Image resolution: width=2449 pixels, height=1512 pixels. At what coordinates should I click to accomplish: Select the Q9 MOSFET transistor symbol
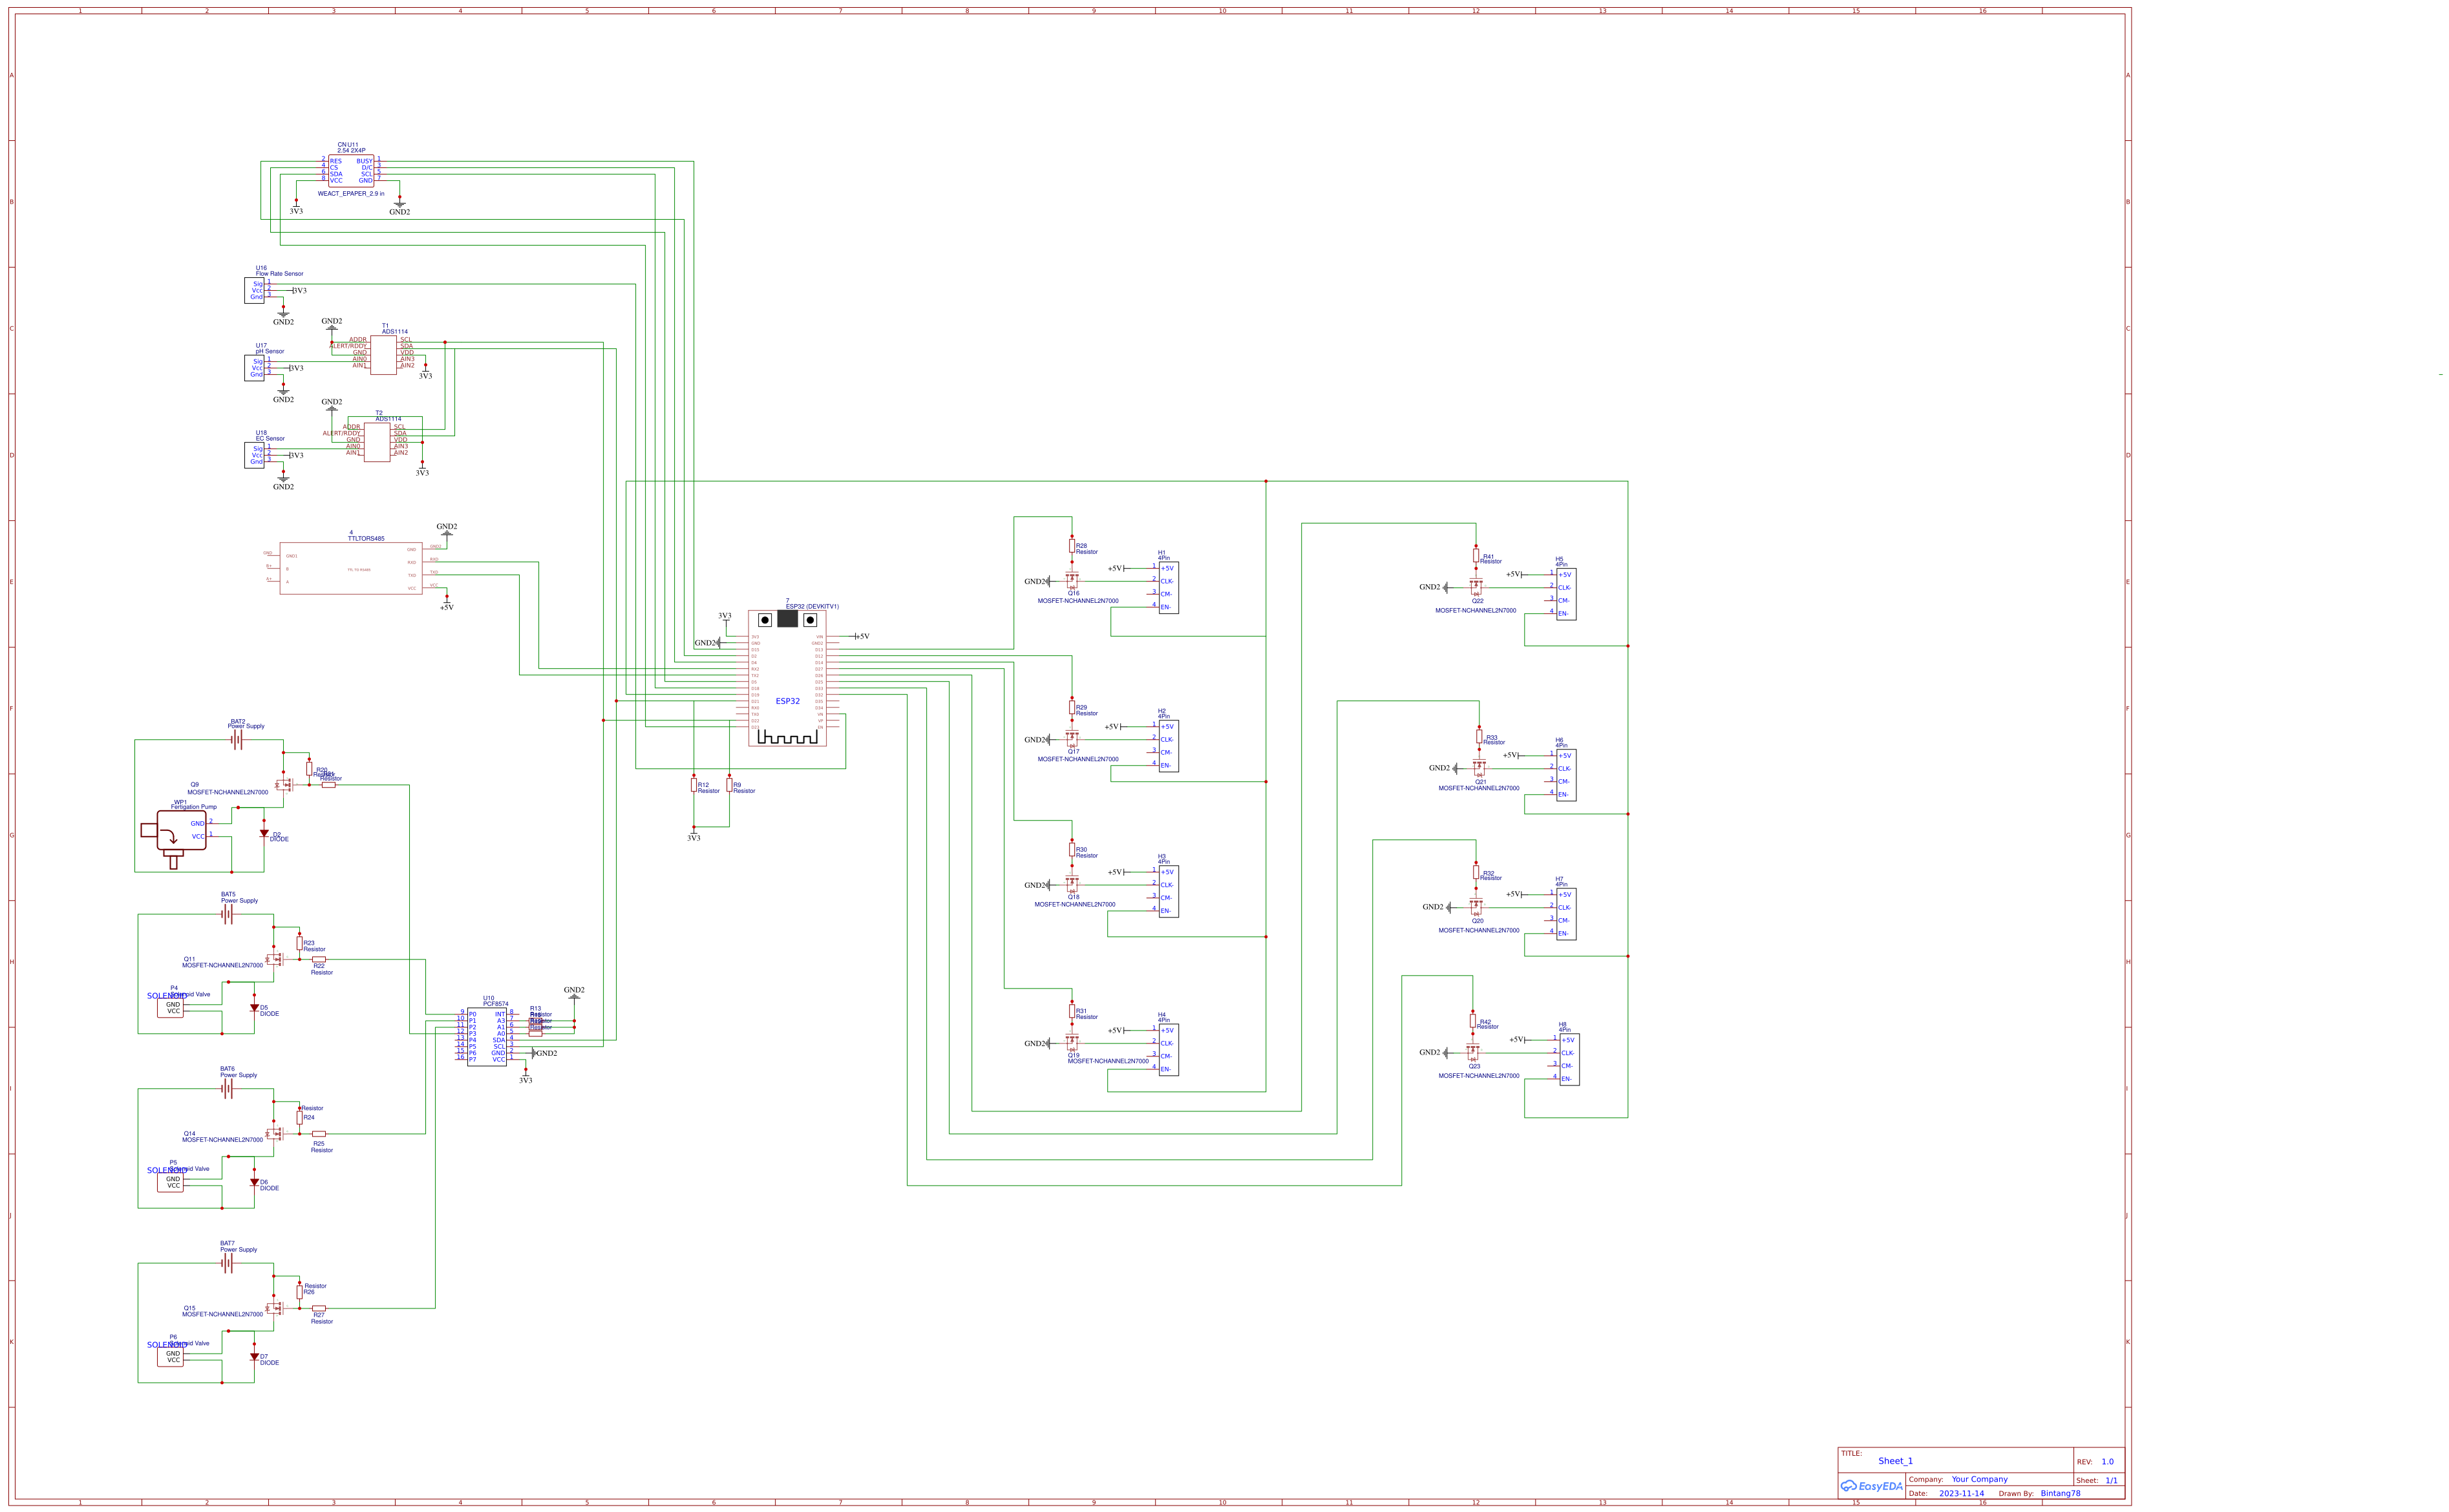(285, 785)
